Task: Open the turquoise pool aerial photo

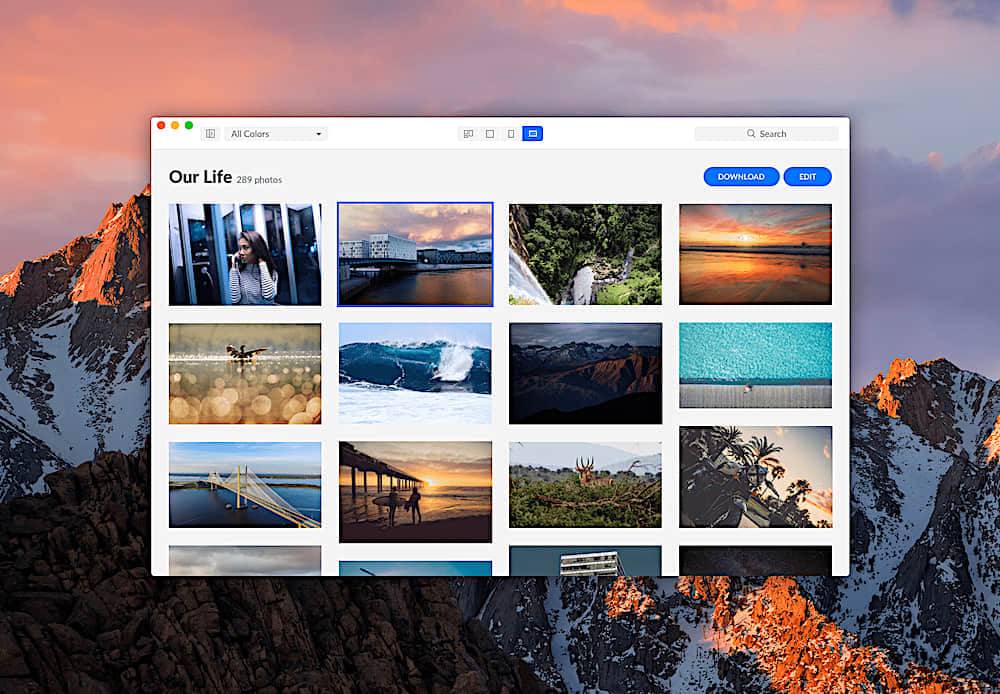Action: [756, 365]
